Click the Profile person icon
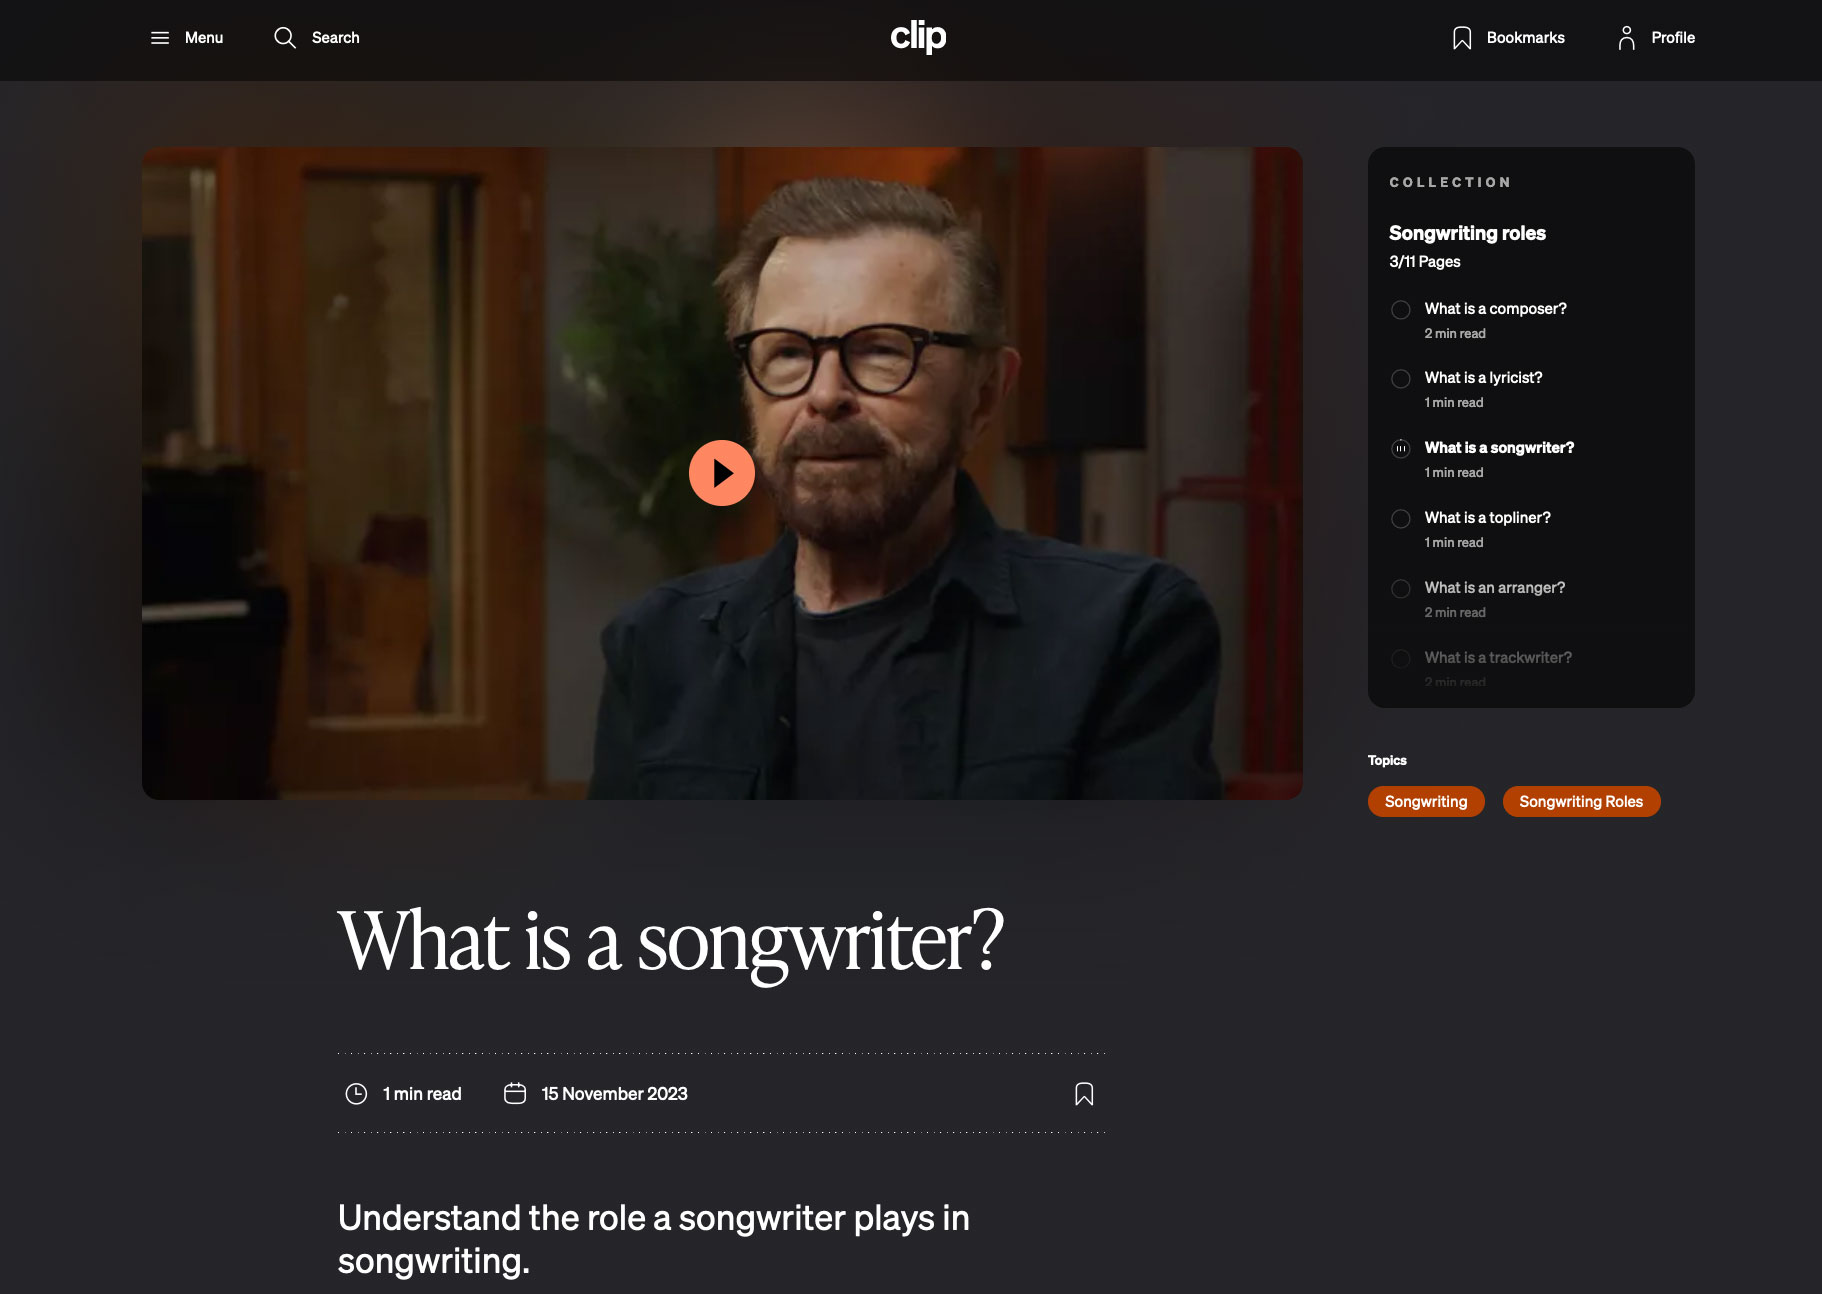1822x1294 pixels. tap(1627, 38)
